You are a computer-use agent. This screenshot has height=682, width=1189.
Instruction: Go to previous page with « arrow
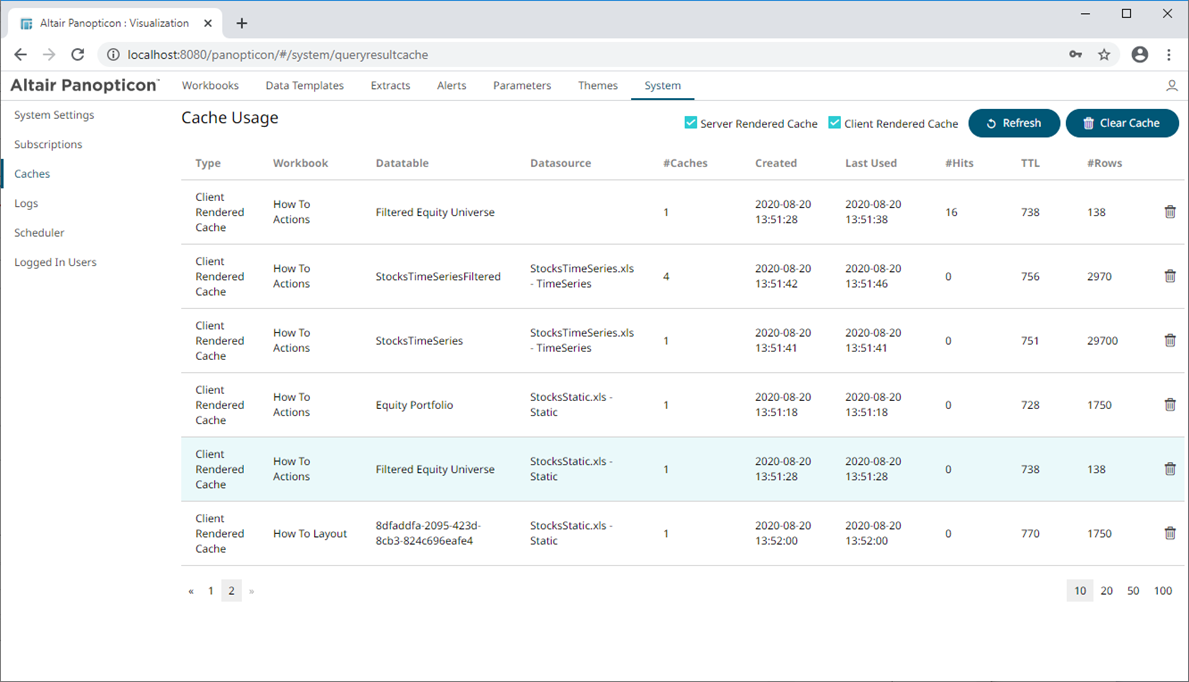pyautogui.click(x=191, y=591)
